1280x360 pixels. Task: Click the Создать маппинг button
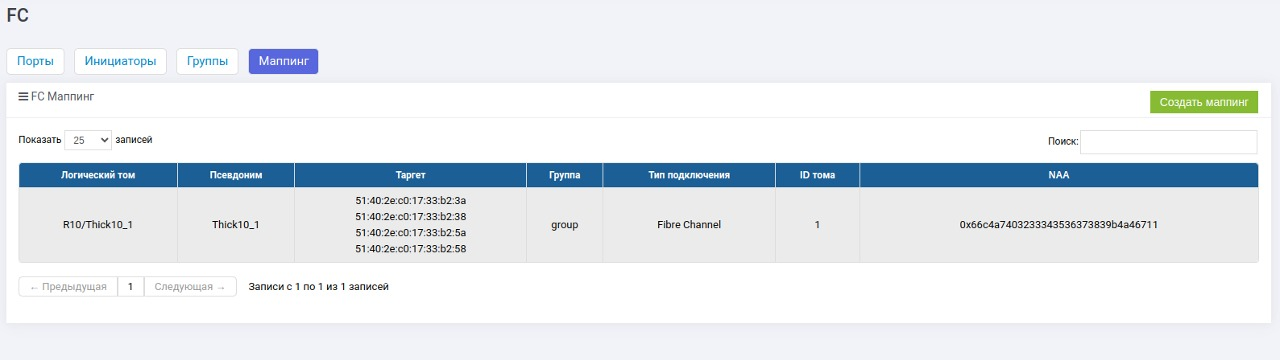click(x=1204, y=102)
